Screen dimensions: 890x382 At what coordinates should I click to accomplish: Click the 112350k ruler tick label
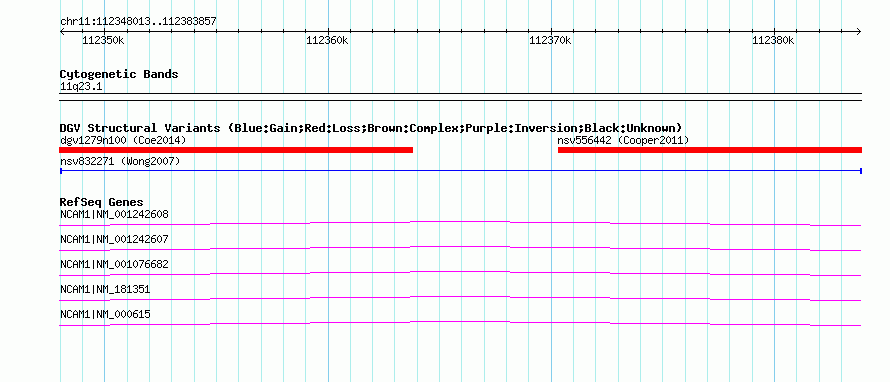click(103, 40)
